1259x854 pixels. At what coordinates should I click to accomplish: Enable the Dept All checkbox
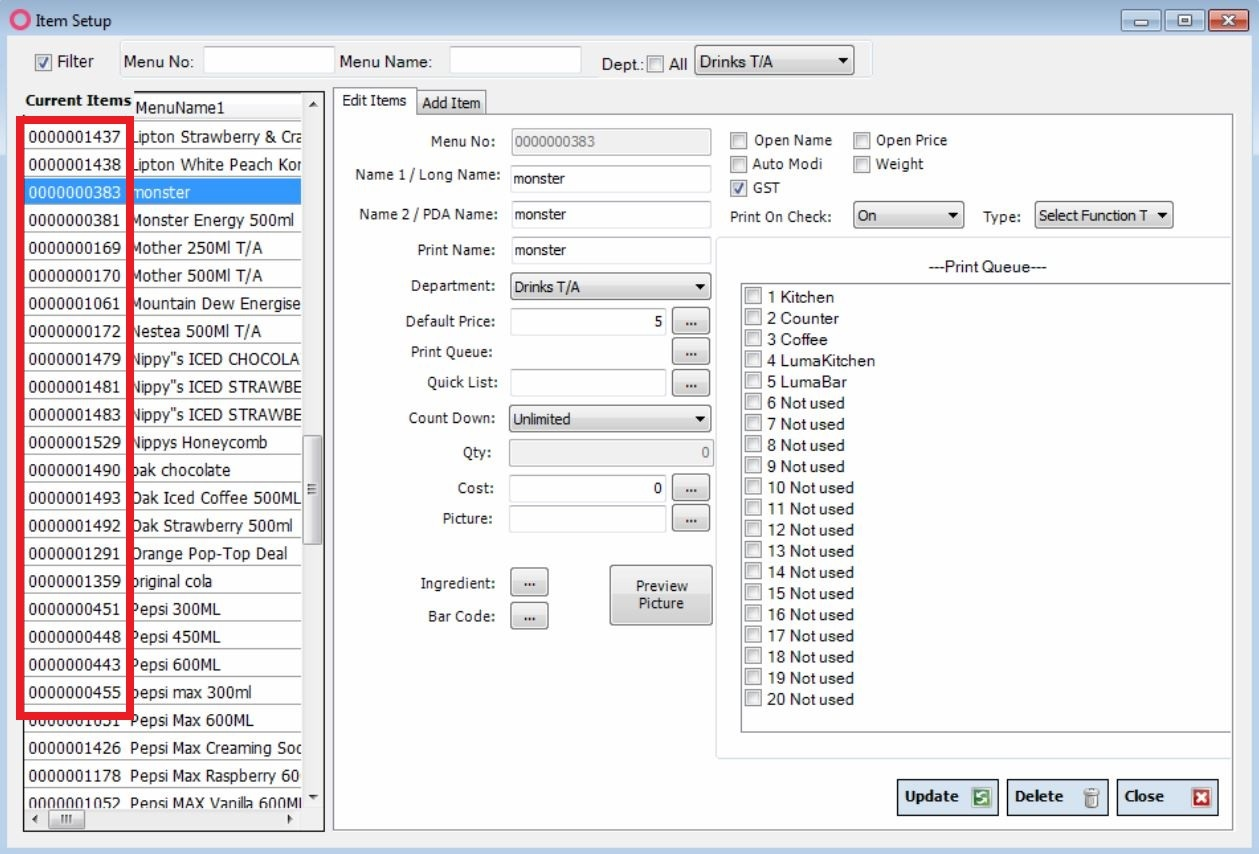click(655, 64)
